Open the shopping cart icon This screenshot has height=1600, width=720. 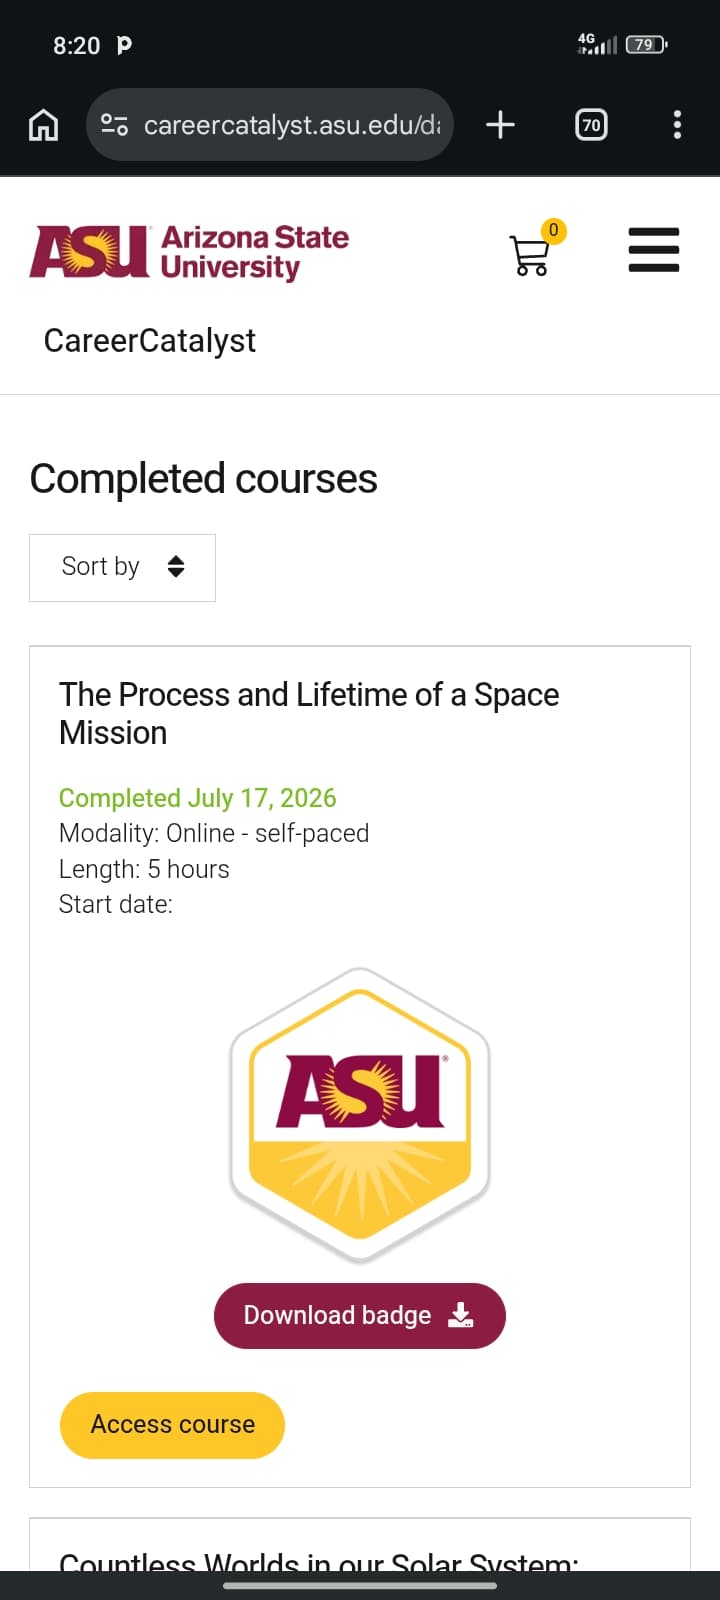pyautogui.click(x=530, y=255)
